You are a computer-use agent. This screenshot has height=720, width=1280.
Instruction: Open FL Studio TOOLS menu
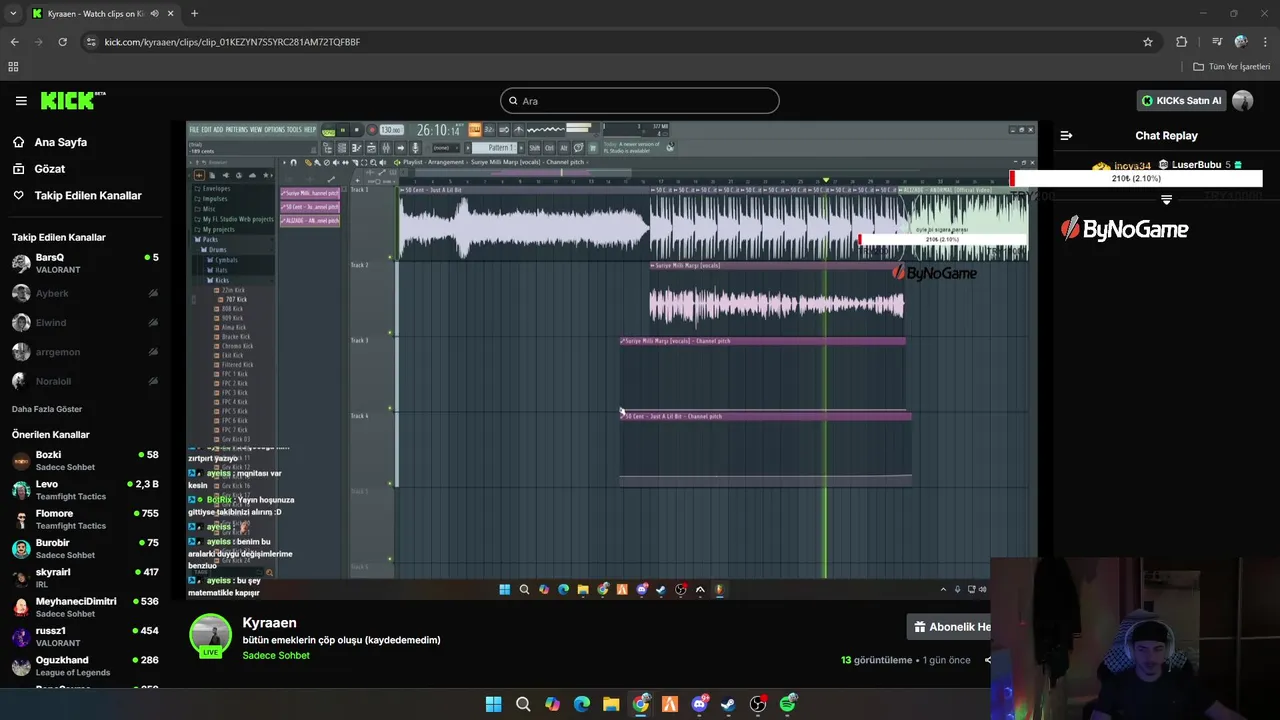click(x=294, y=129)
